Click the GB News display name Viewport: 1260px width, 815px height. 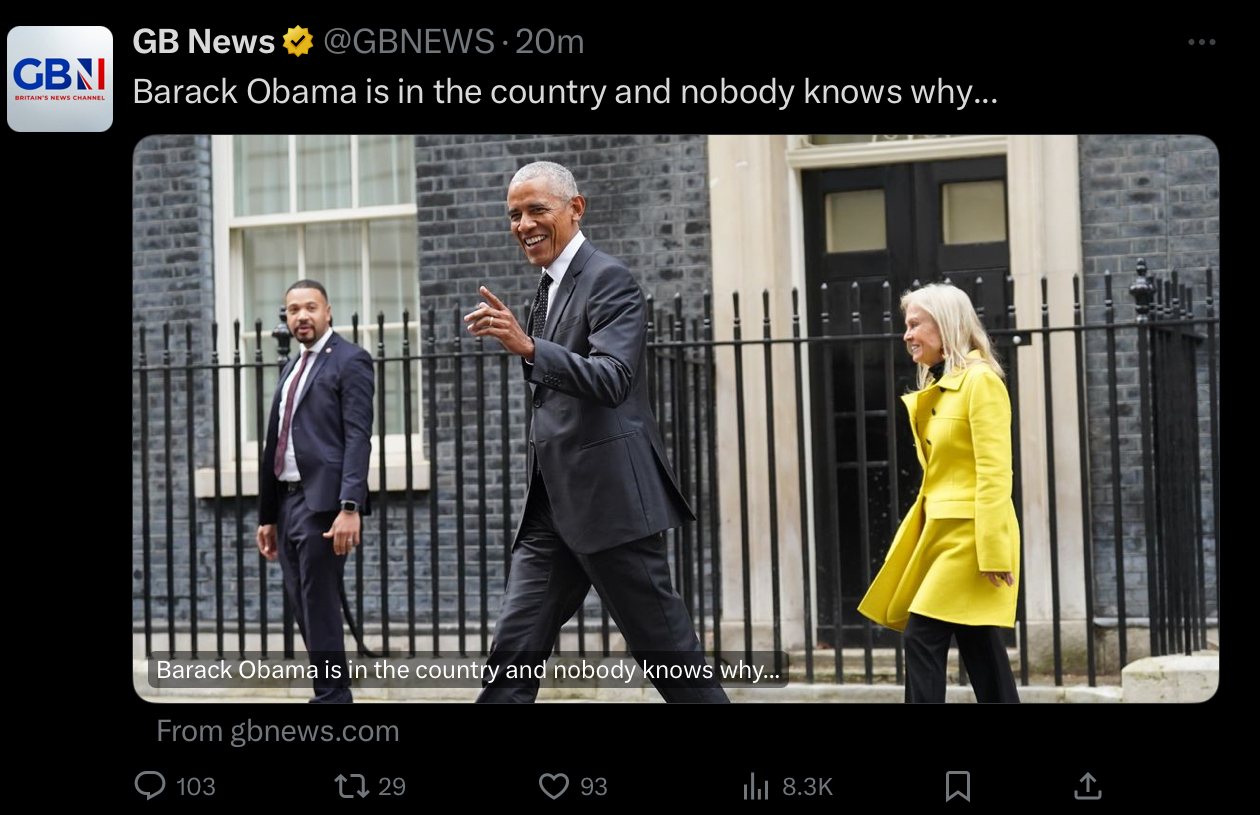204,41
